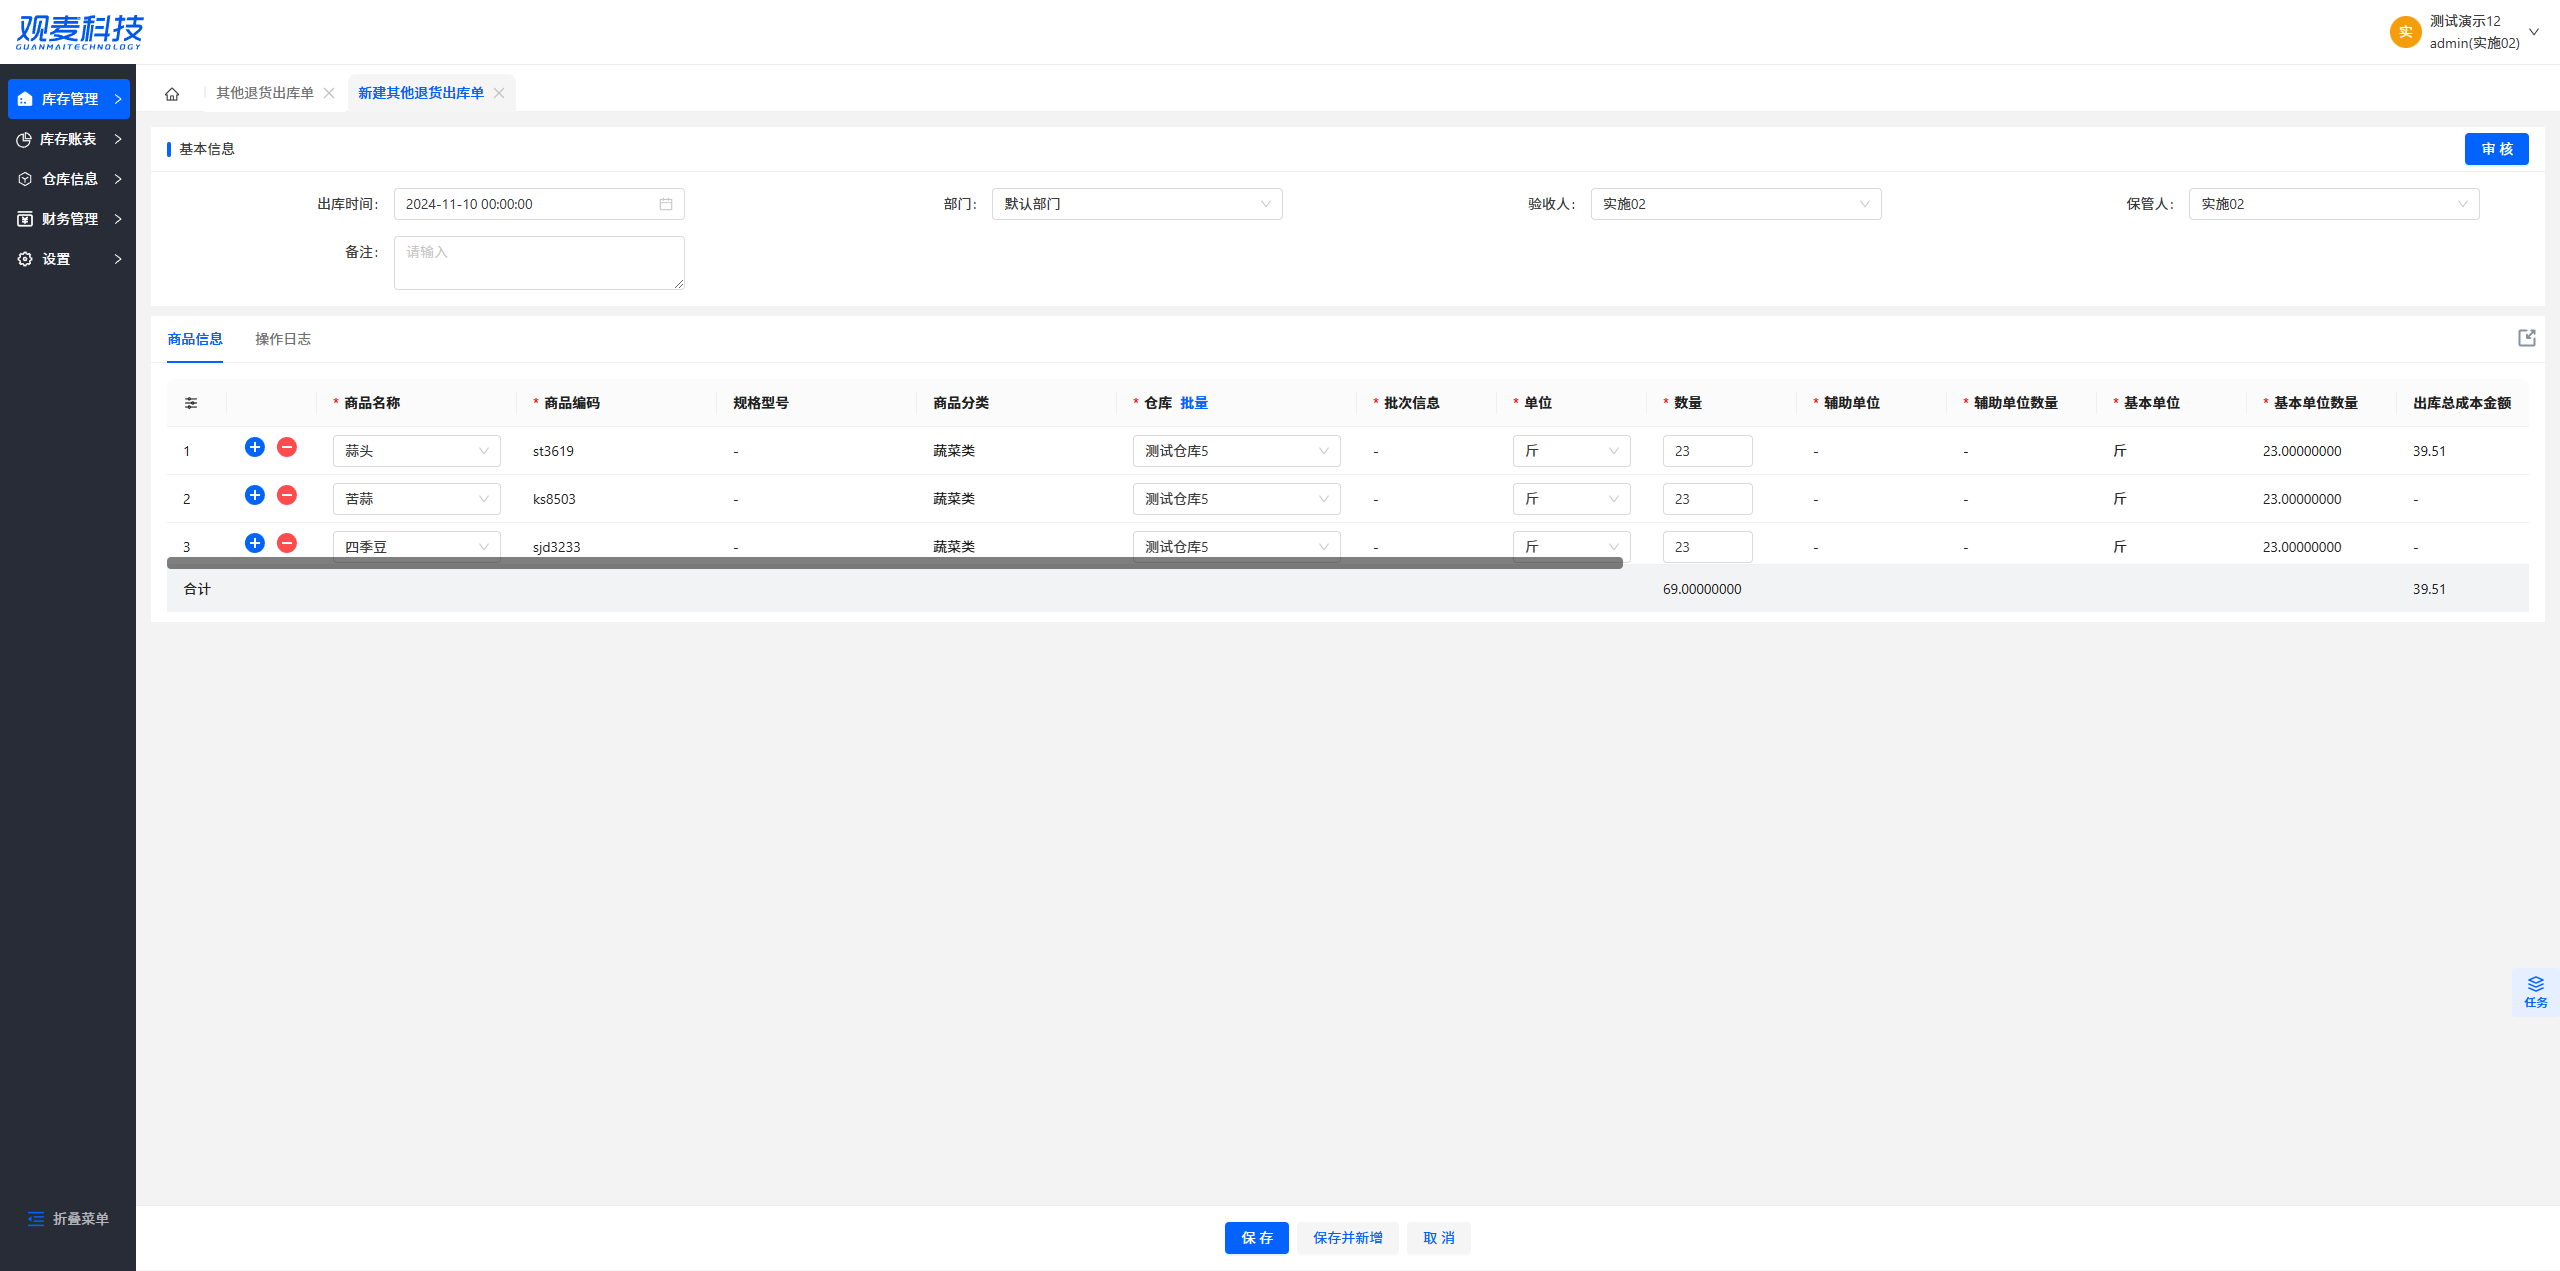The image size is (2560, 1271).
Task: Close the 新建其他退货出库单 tab
Action: [499, 93]
